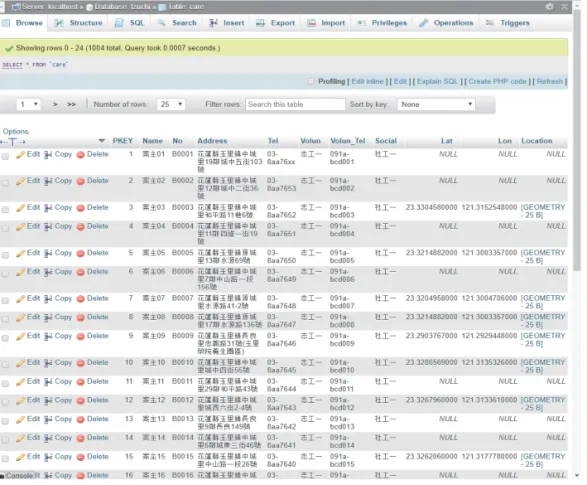This screenshot has height=485, width=587.
Task: Go to next page with > button
Action: [55, 104]
